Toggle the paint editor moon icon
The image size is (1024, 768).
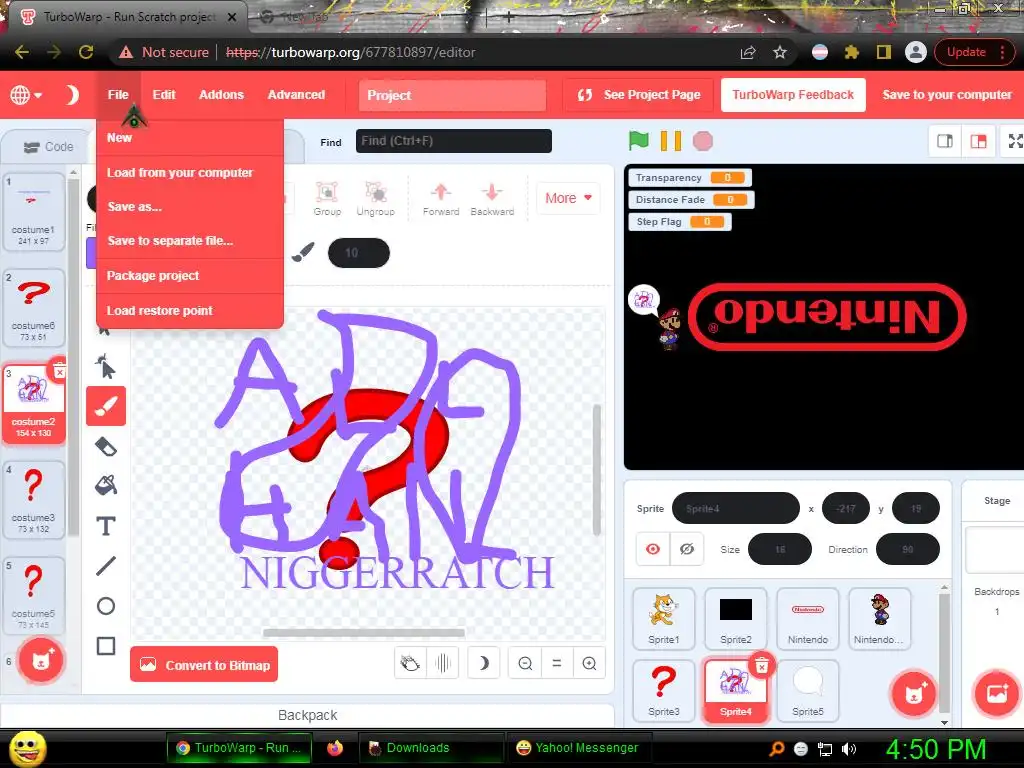[484, 664]
